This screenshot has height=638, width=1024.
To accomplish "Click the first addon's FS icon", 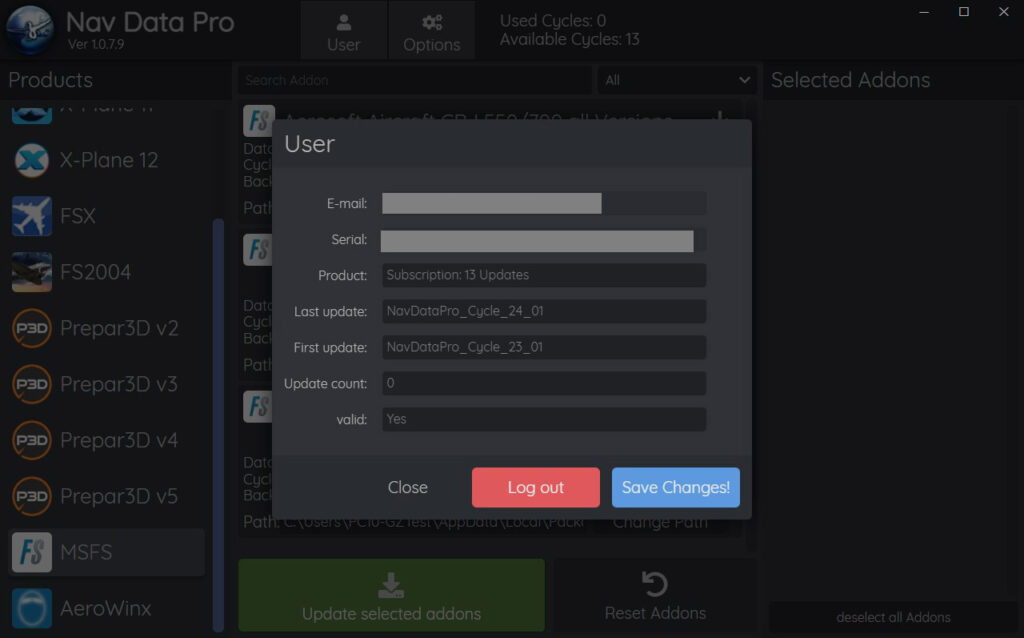I will tap(258, 121).
